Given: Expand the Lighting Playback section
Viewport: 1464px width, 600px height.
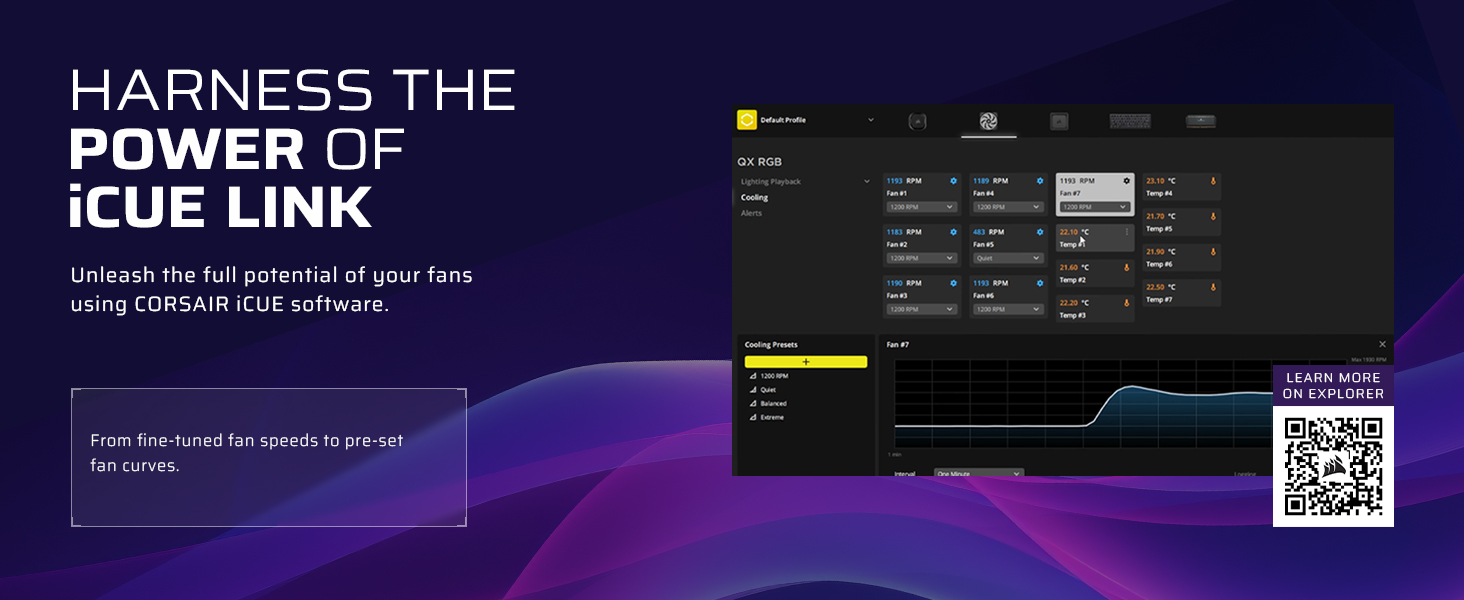Looking at the screenshot, I should tap(866, 182).
